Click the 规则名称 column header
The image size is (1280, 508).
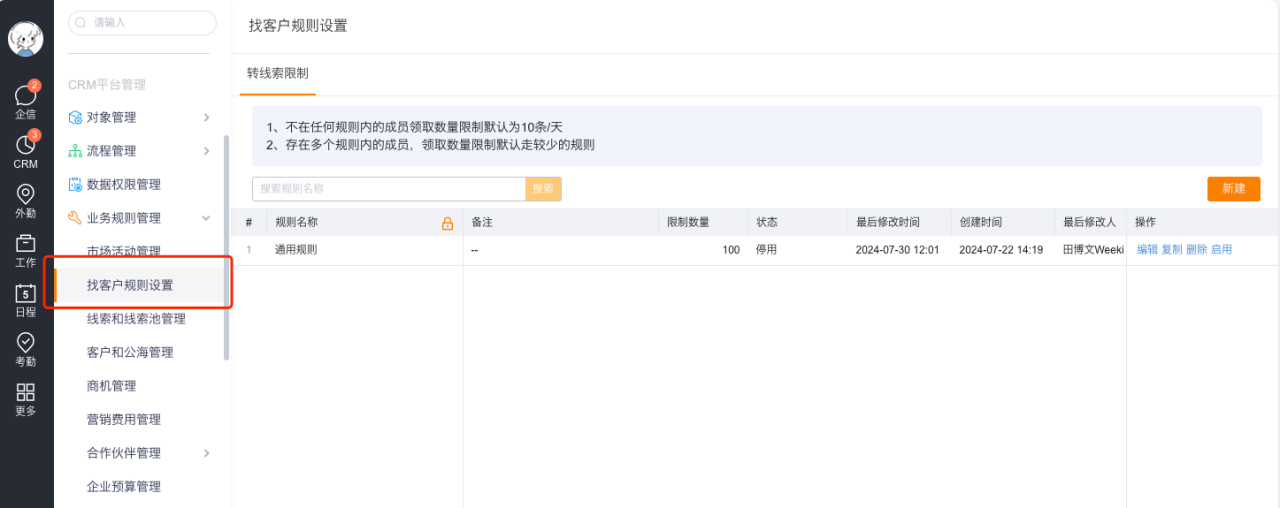coord(296,223)
